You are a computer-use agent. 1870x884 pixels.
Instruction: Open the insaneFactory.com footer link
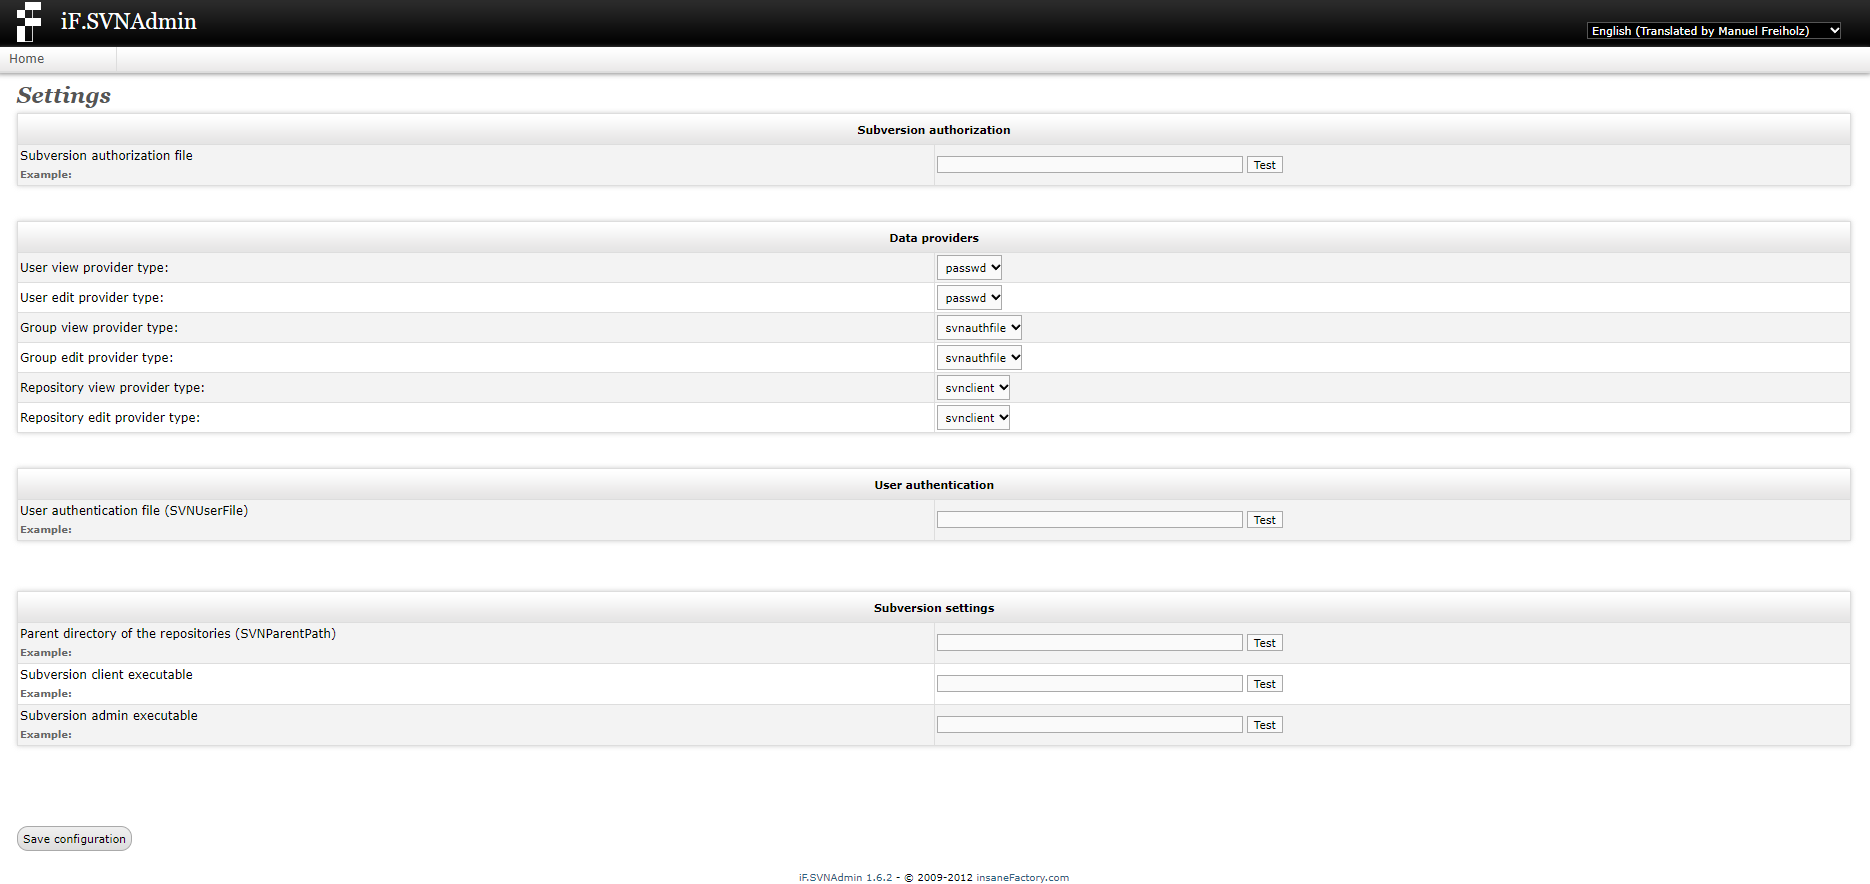pos(1022,878)
